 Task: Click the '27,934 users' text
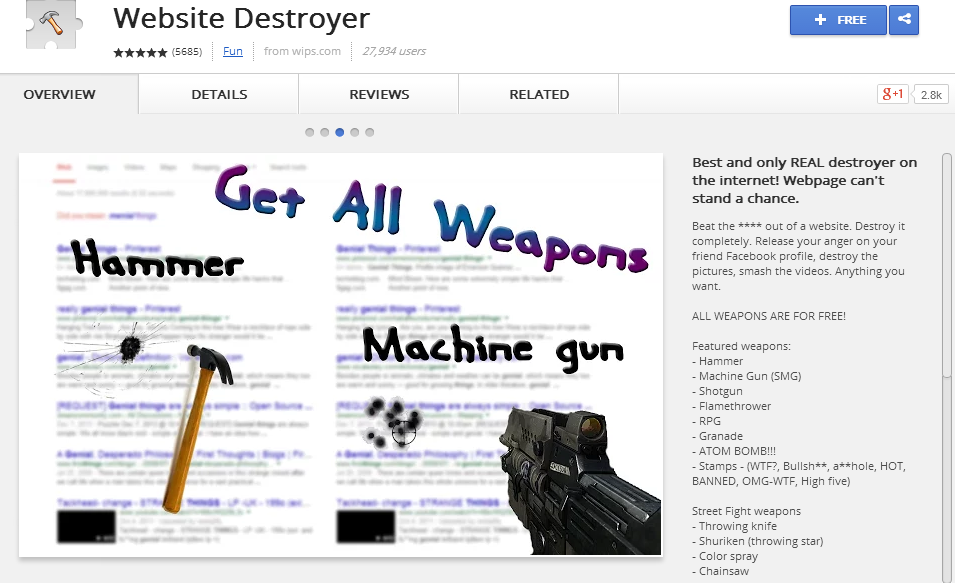point(393,51)
